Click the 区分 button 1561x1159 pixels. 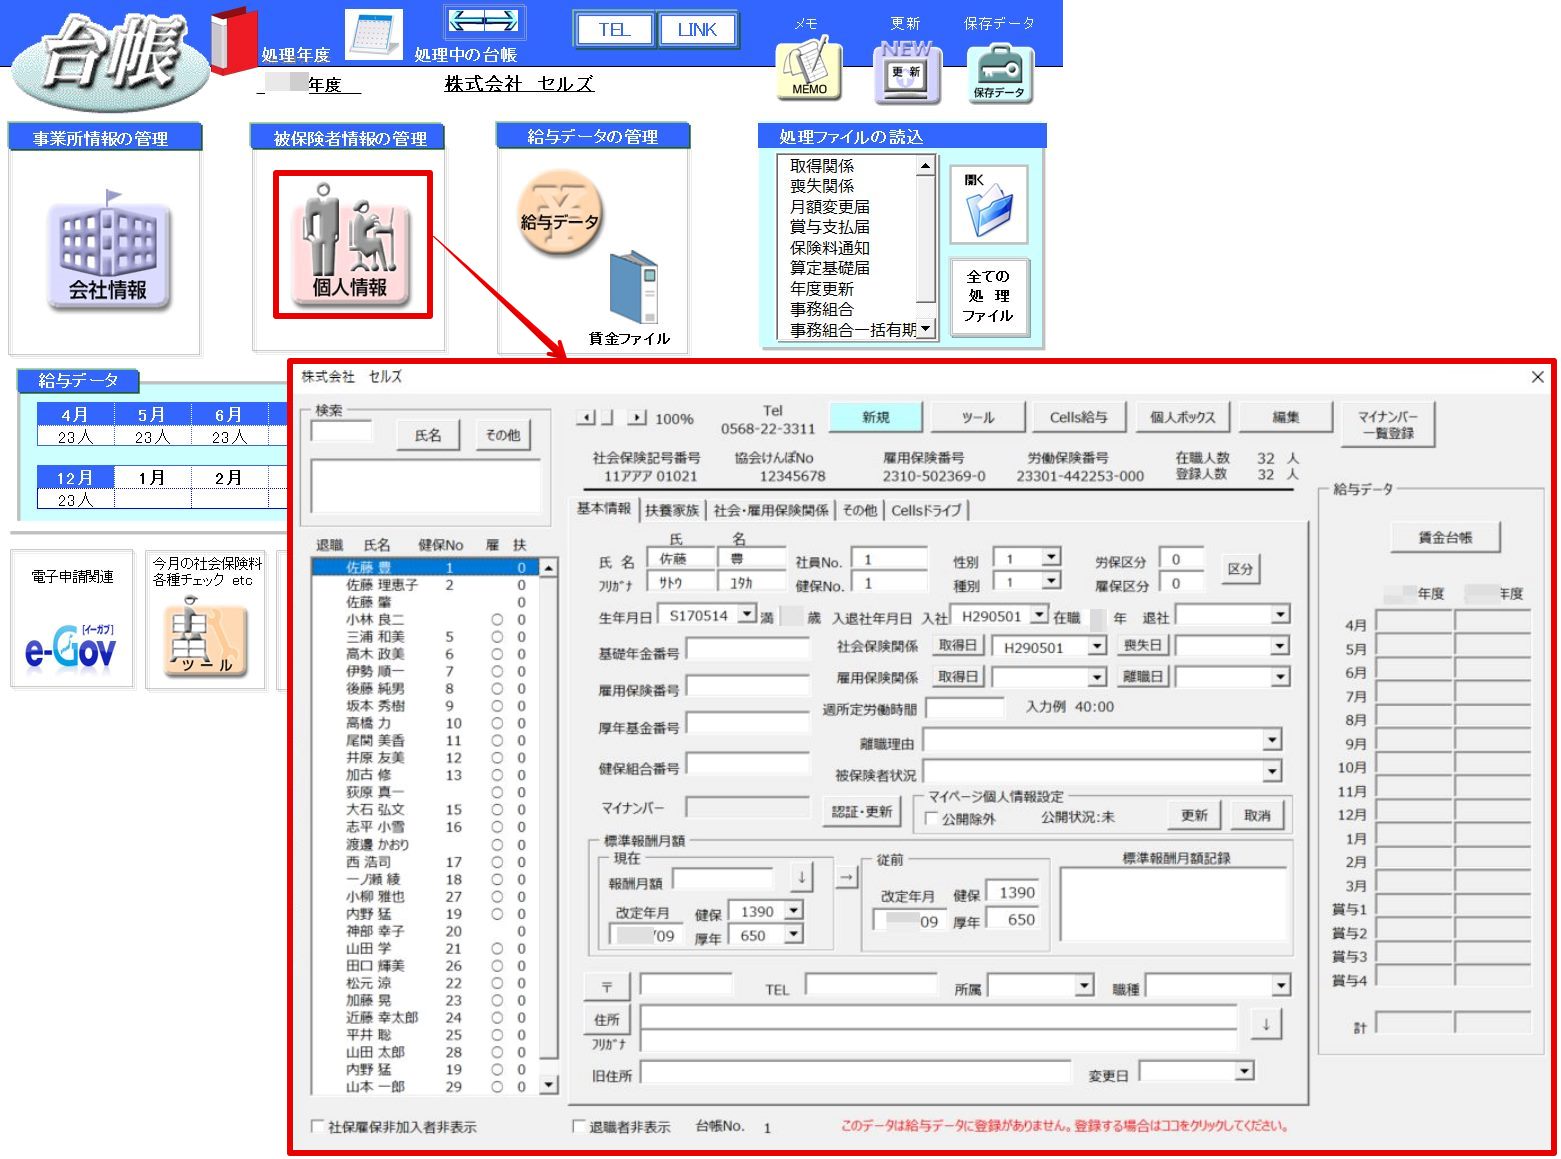(x=1240, y=568)
